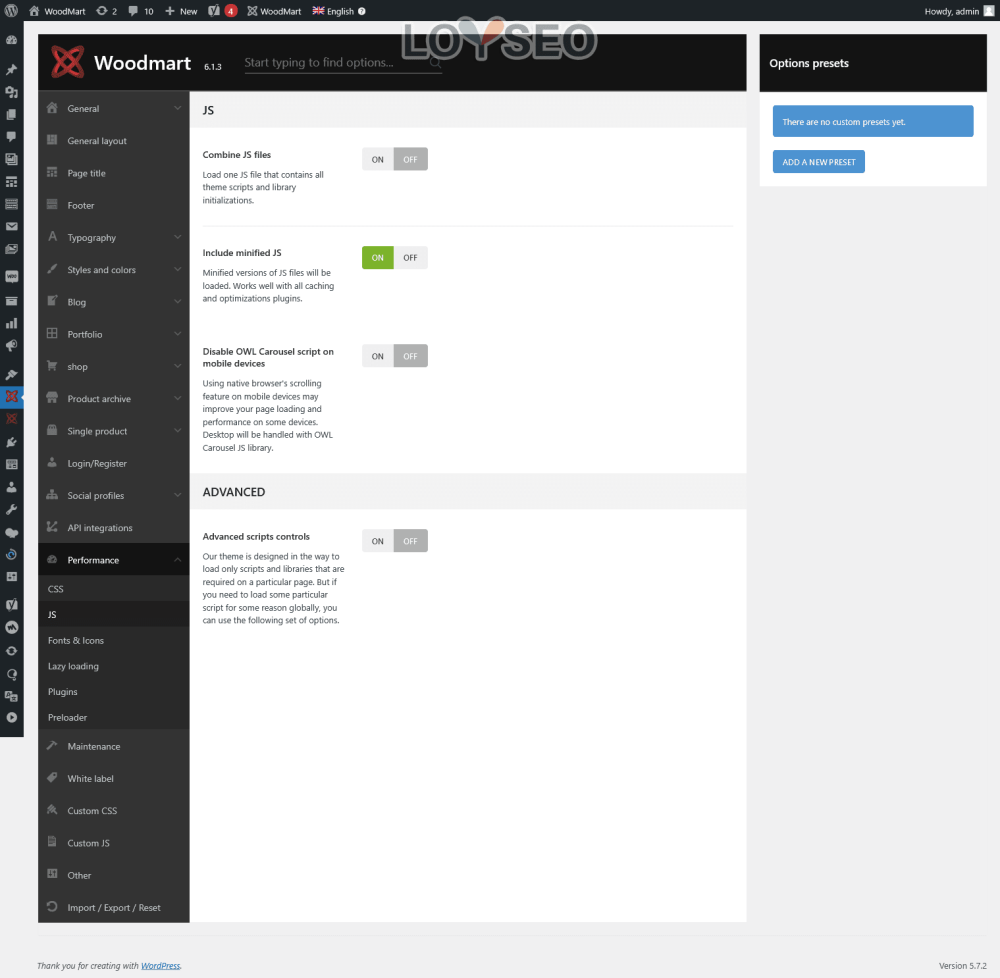Expand the Product archive chevron
Viewport: 1000px width, 978px height.
[177, 398]
